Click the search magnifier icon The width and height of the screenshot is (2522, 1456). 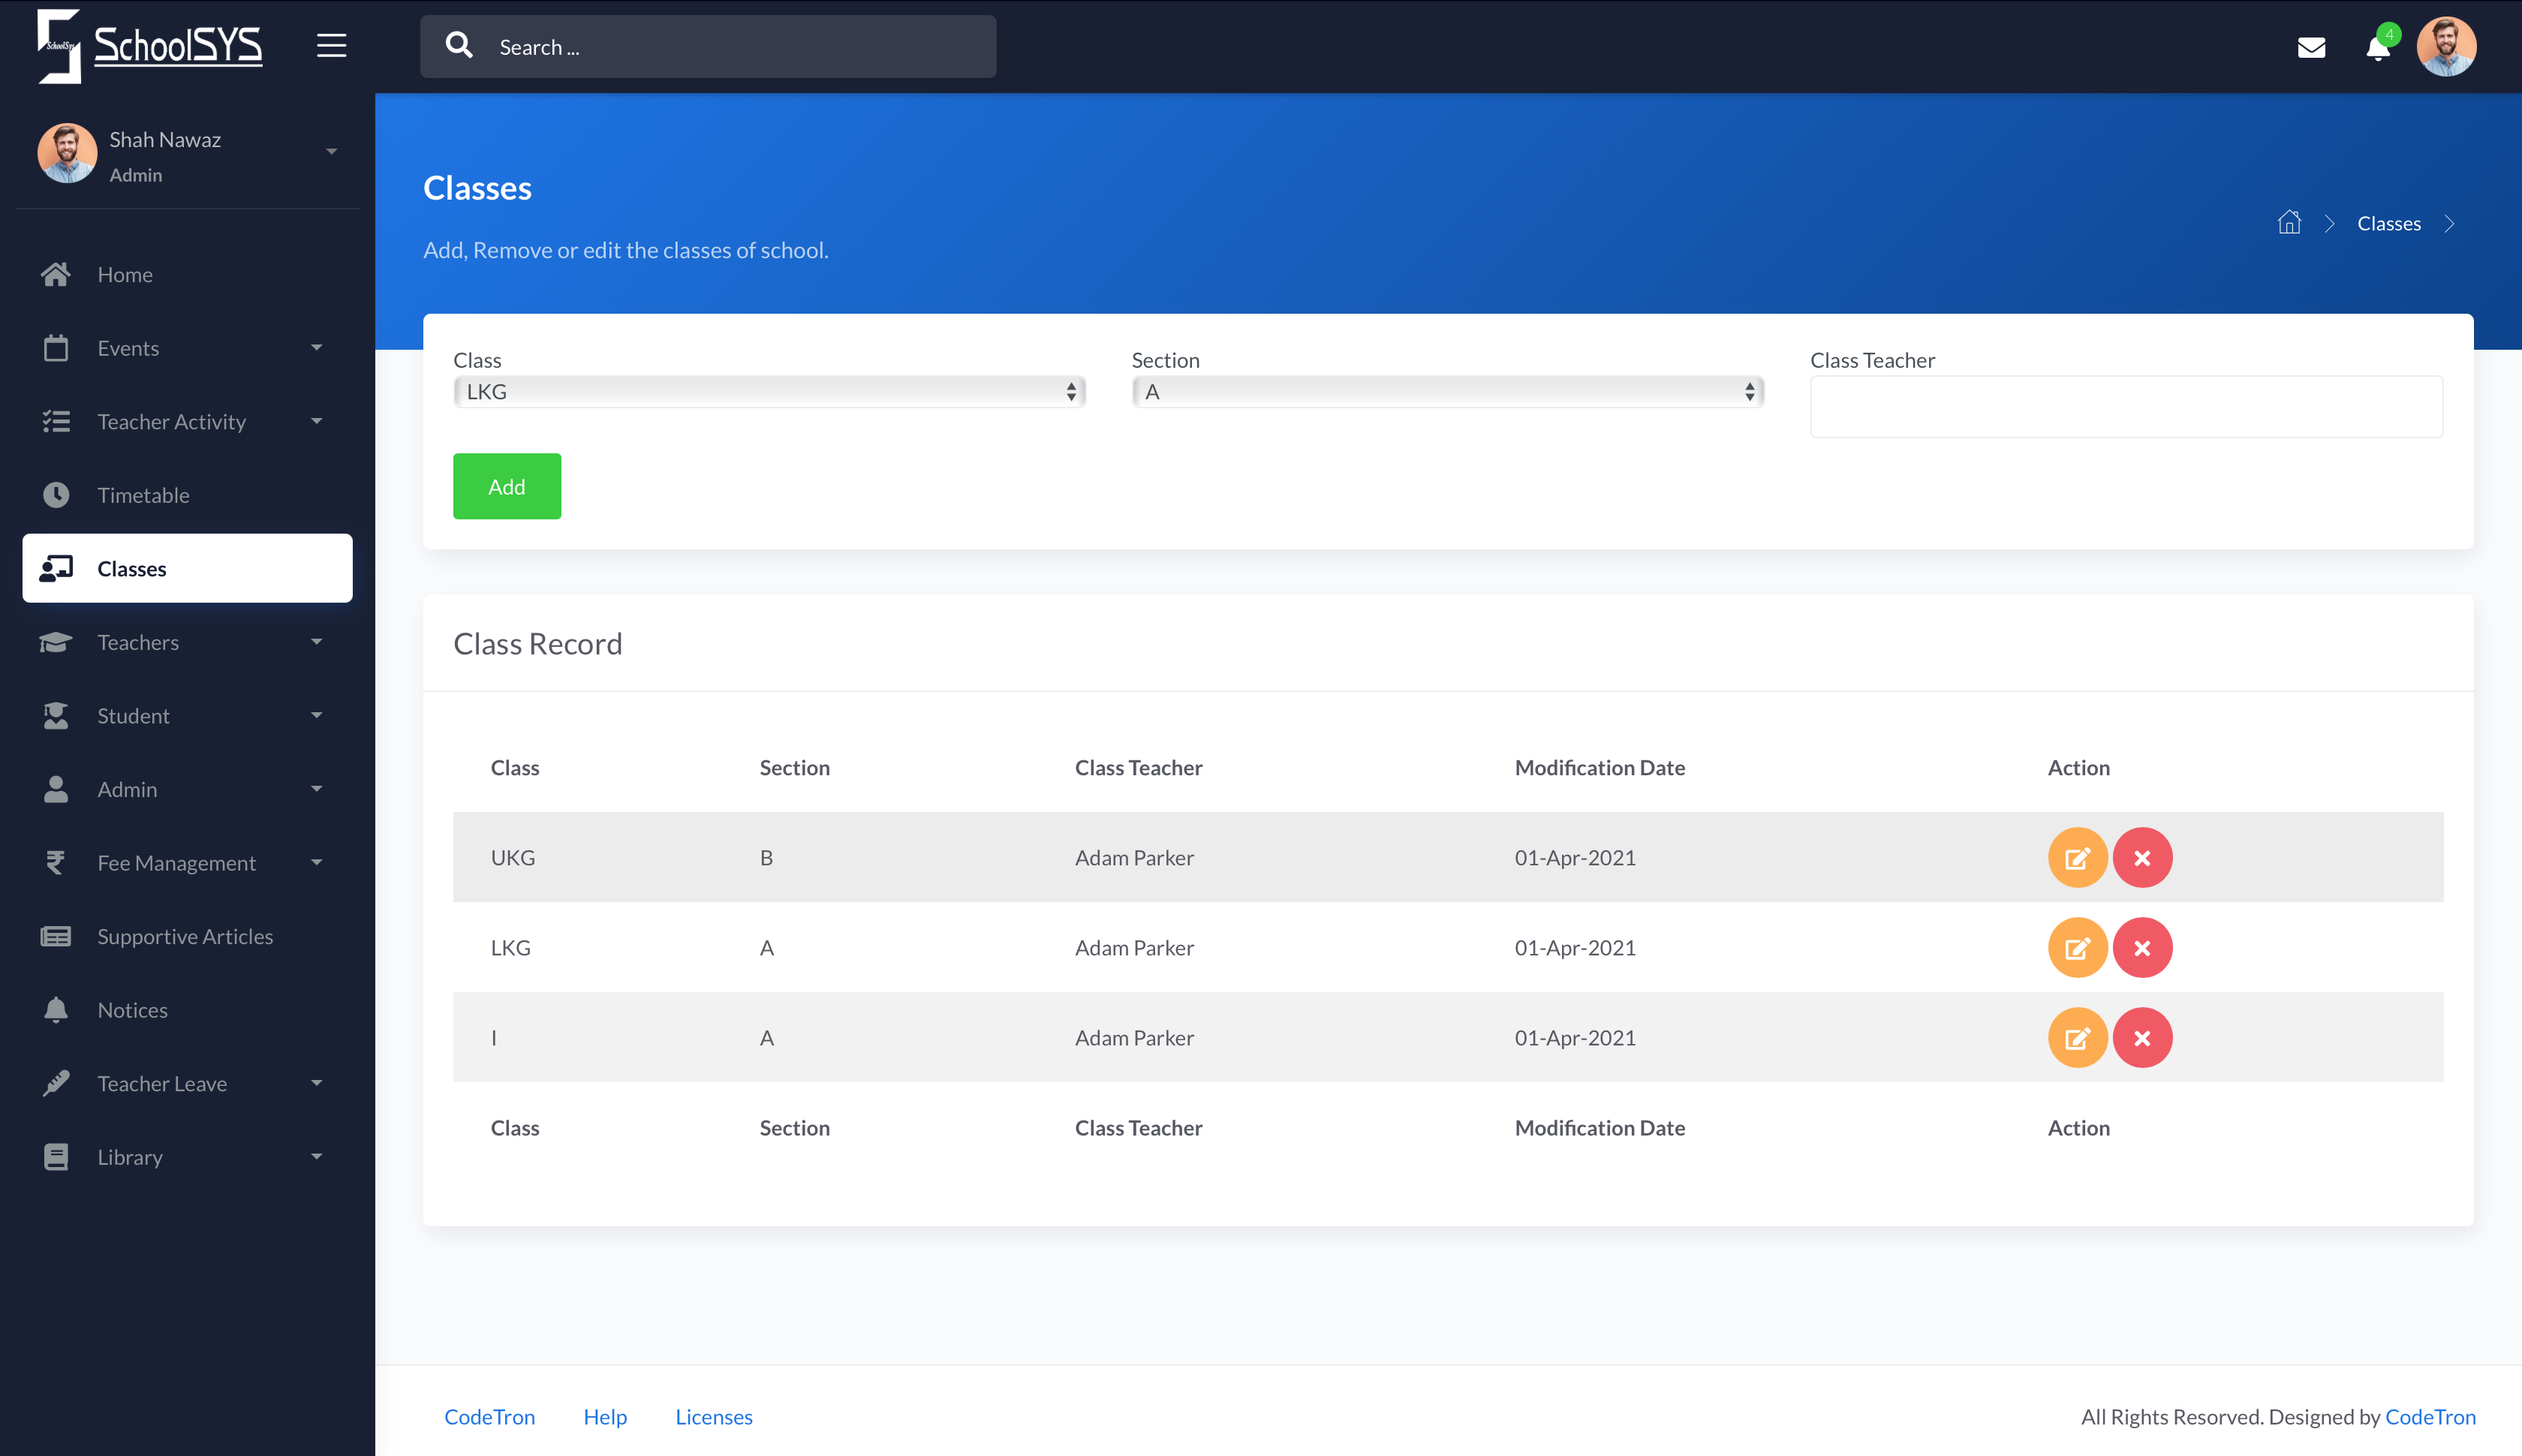click(x=459, y=46)
